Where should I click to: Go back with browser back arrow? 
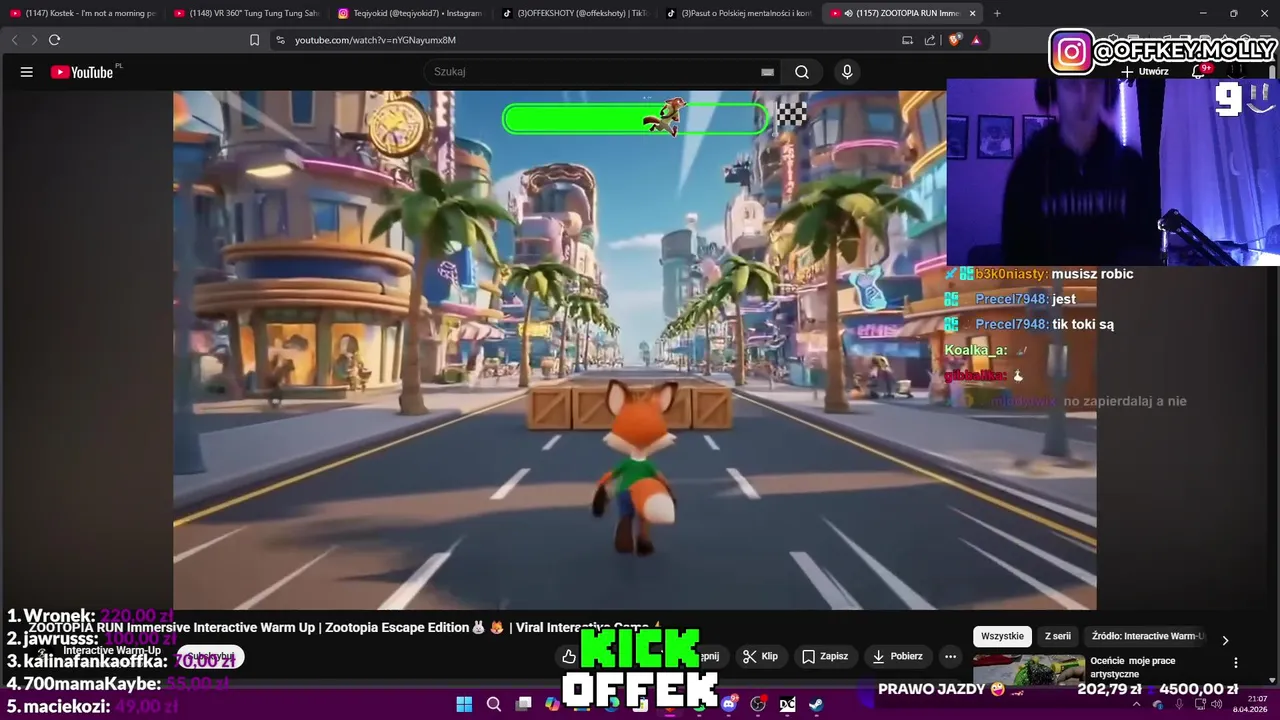(x=14, y=40)
